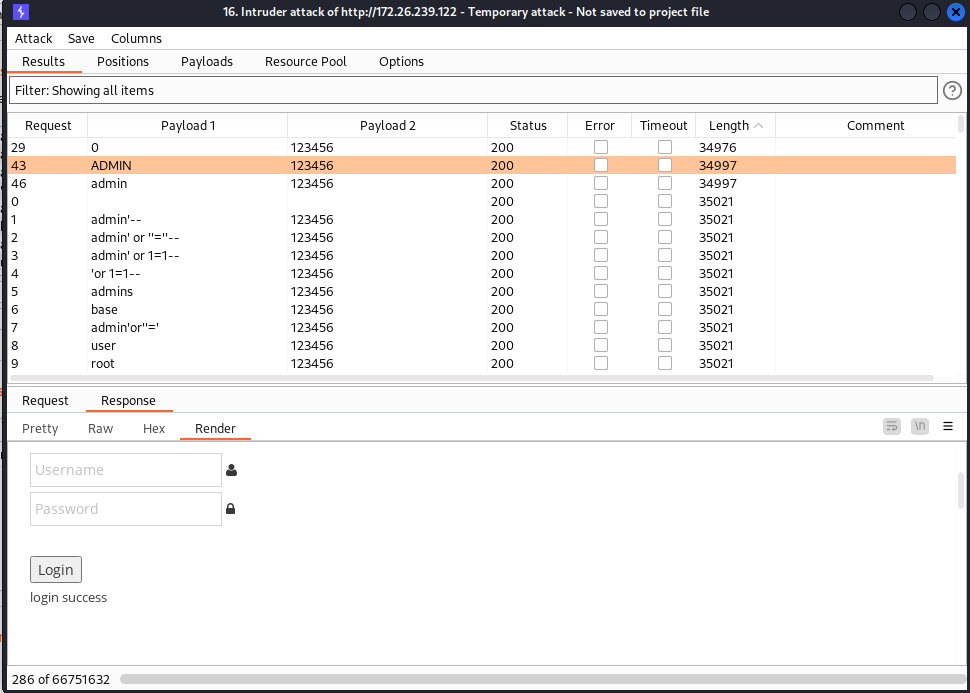Tick Error checkbox in ADMIN row
970x693 pixels.
601,165
